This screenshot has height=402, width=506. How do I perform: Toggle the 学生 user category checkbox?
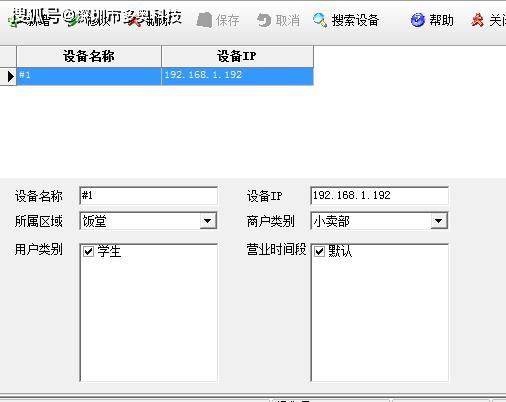coord(88,251)
